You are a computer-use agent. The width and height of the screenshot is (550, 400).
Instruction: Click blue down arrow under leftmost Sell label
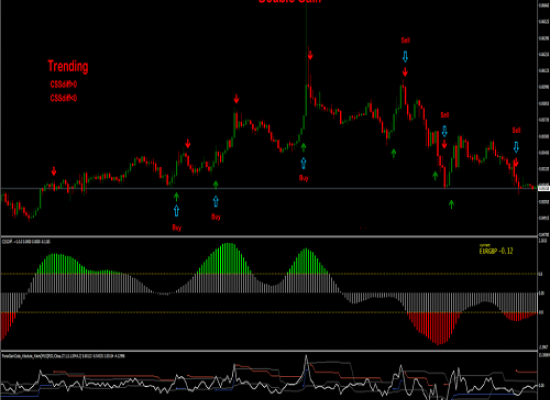click(x=405, y=56)
